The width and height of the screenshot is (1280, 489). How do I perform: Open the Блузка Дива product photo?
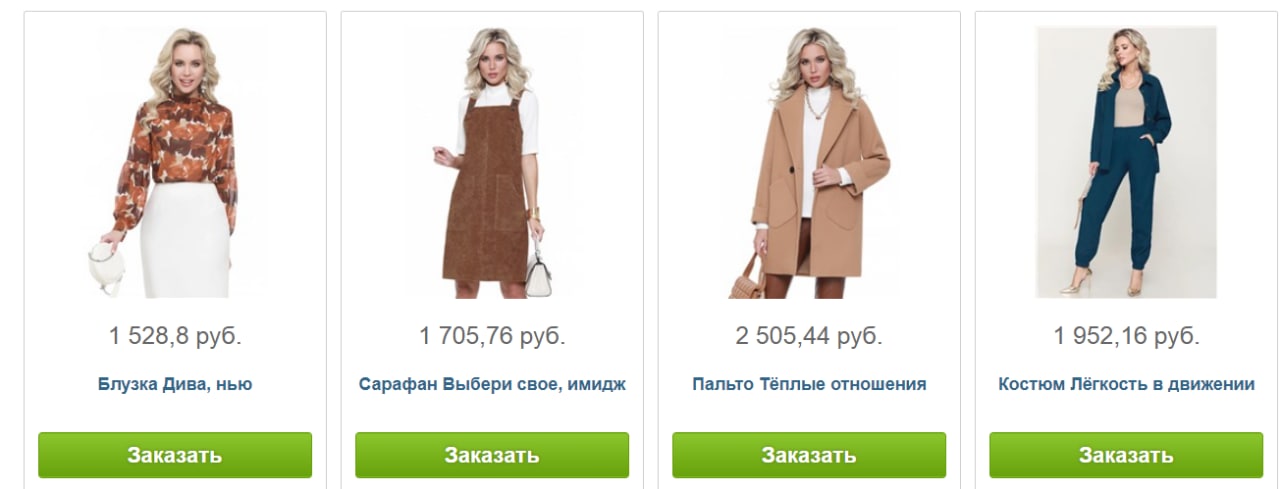pos(175,162)
